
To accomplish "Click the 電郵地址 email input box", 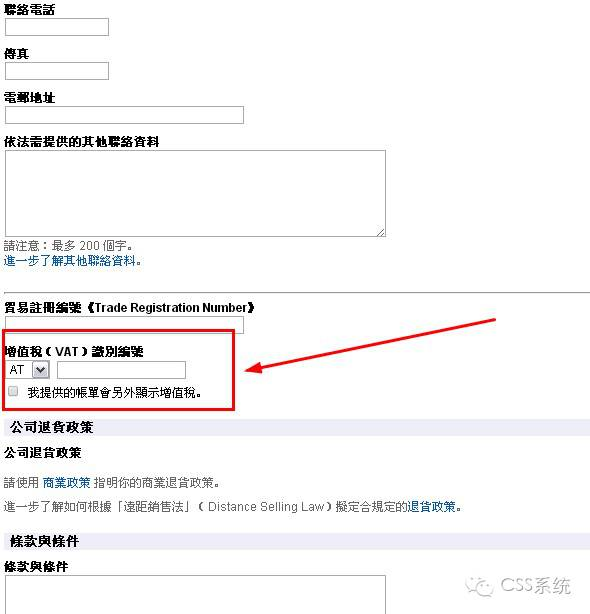I will click(x=124, y=115).
